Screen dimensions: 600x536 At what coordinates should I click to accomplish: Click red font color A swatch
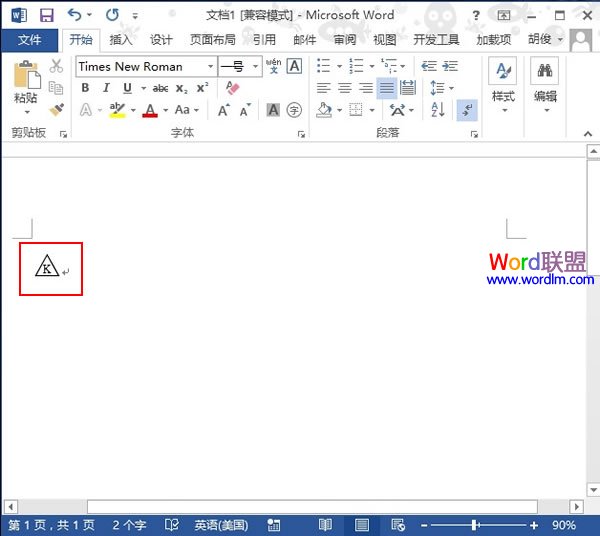[150, 111]
